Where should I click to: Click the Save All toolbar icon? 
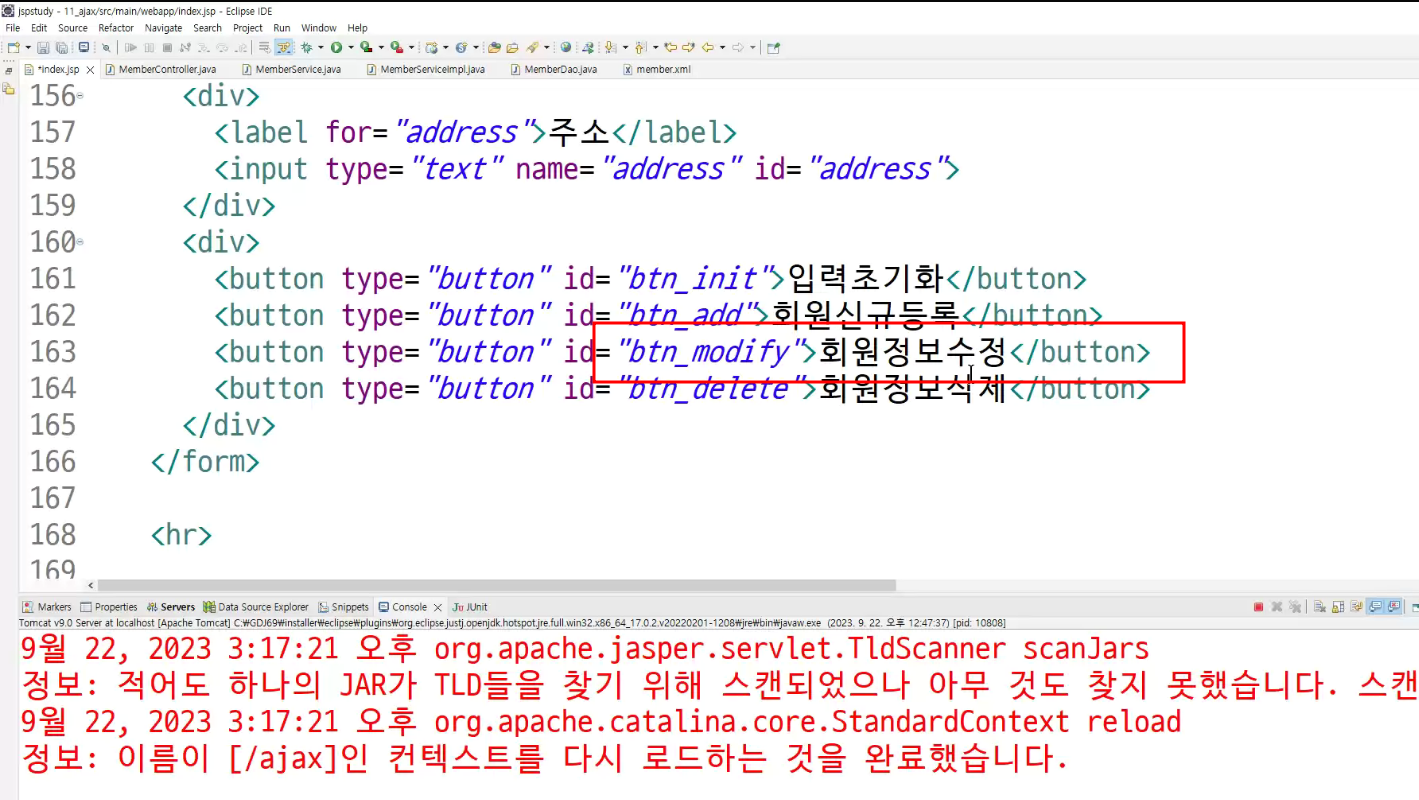61,47
